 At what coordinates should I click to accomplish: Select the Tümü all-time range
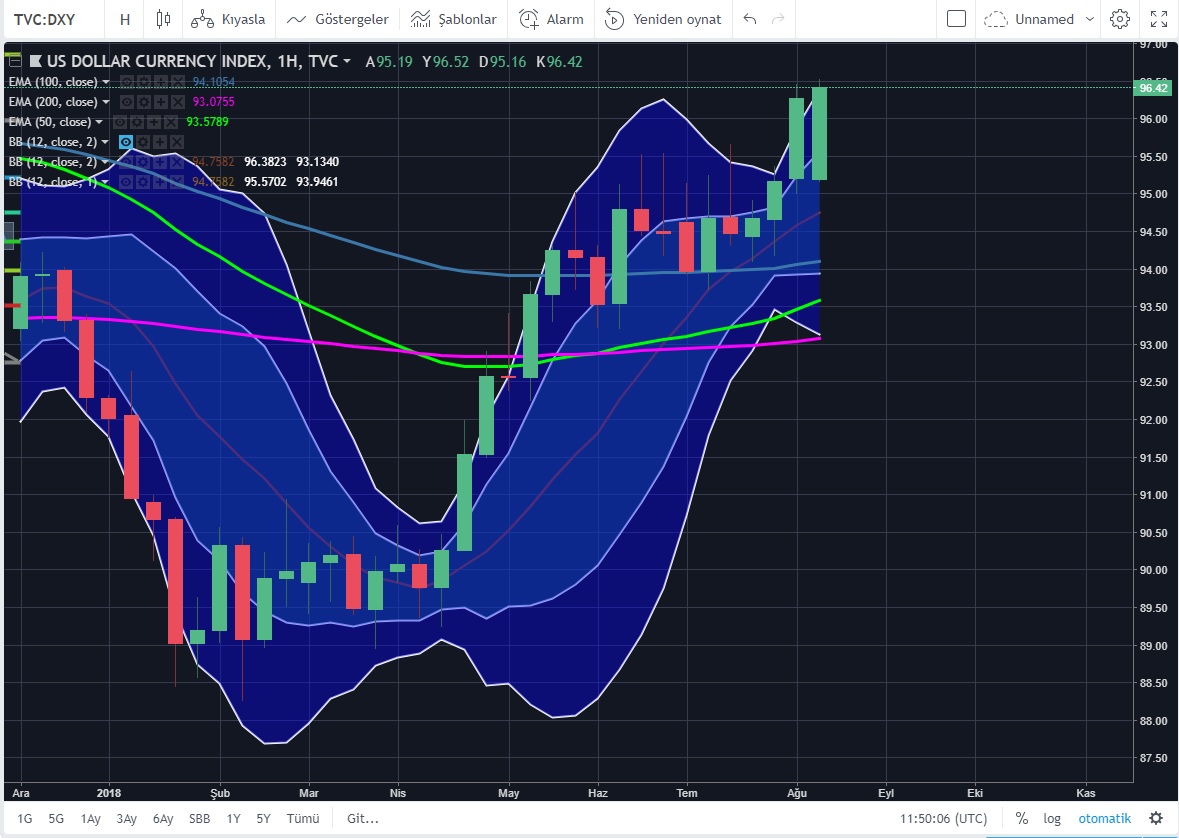[302, 818]
